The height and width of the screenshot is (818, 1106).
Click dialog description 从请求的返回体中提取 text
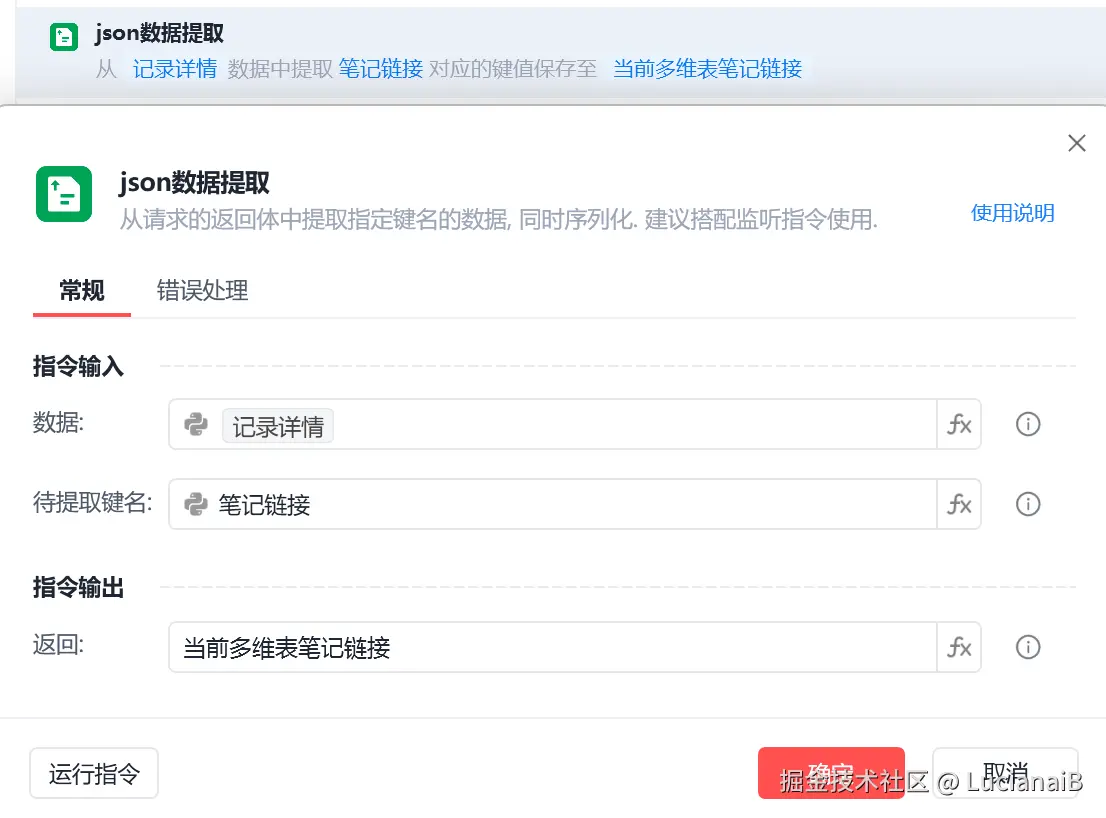(x=499, y=220)
